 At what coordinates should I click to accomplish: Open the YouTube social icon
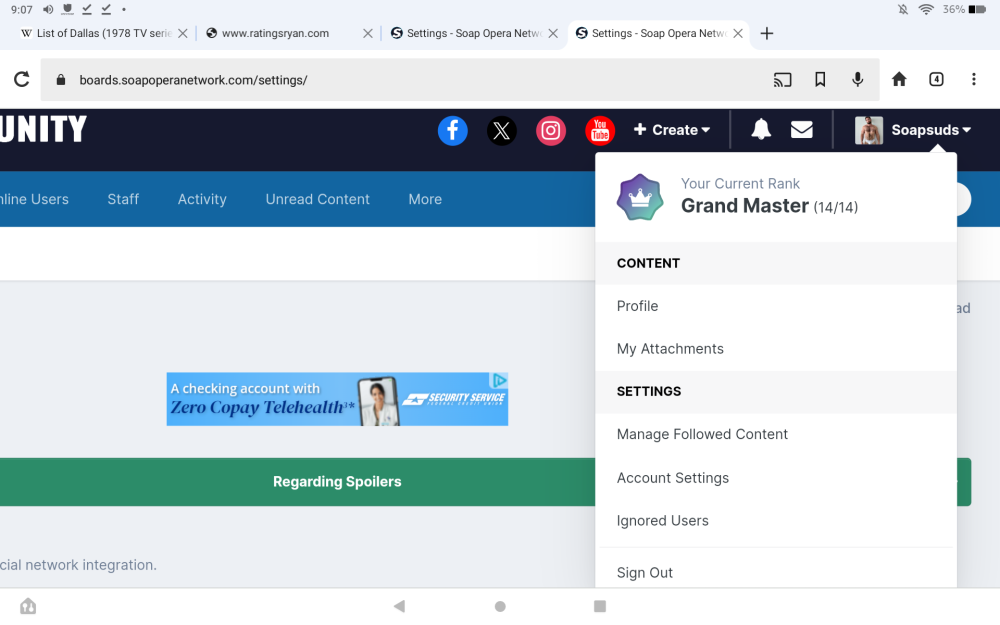pyautogui.click(x=600, y=130)
